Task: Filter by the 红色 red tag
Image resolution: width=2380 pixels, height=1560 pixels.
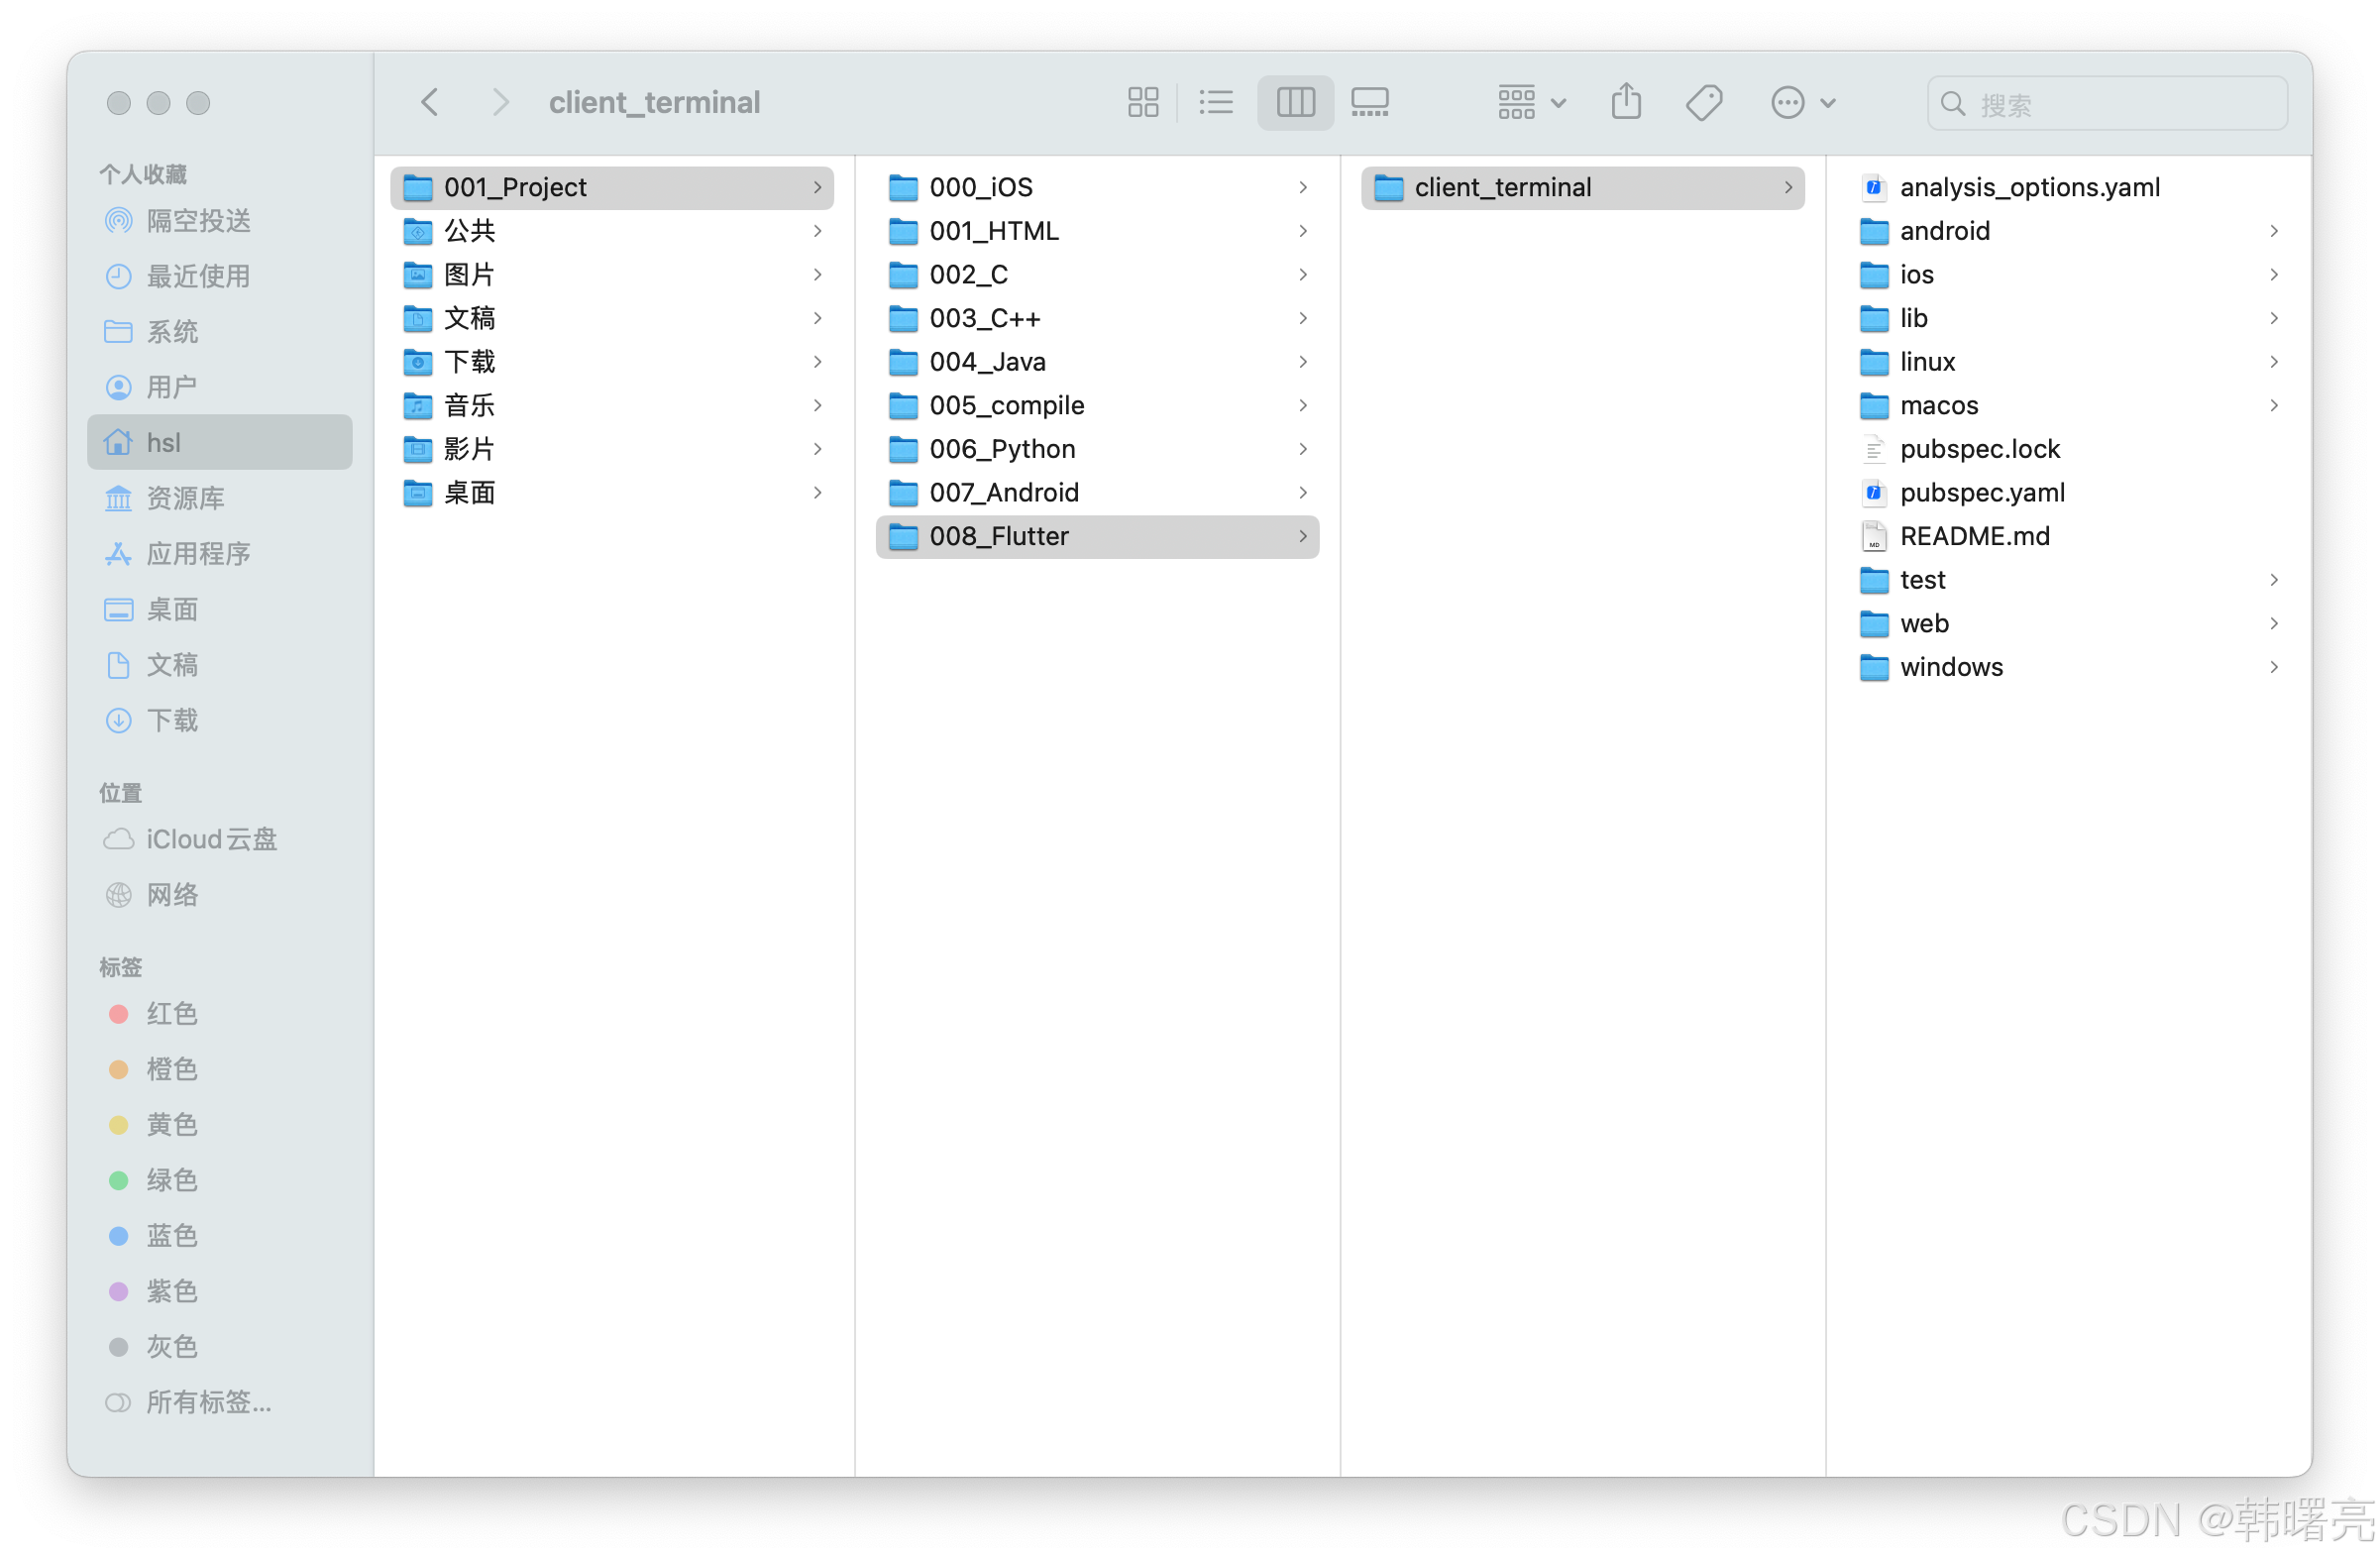Action: pyautogui.click(x=220, y=1013)
